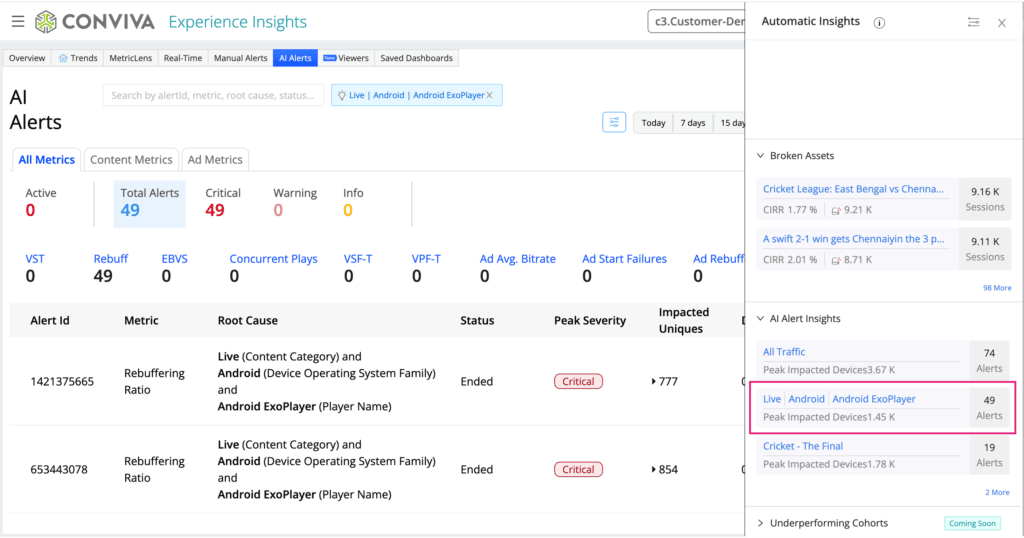The height and width of the screenshot is (538, 1024).
Task: Select the 15 days time range
Action: click(x=731, y=123)
